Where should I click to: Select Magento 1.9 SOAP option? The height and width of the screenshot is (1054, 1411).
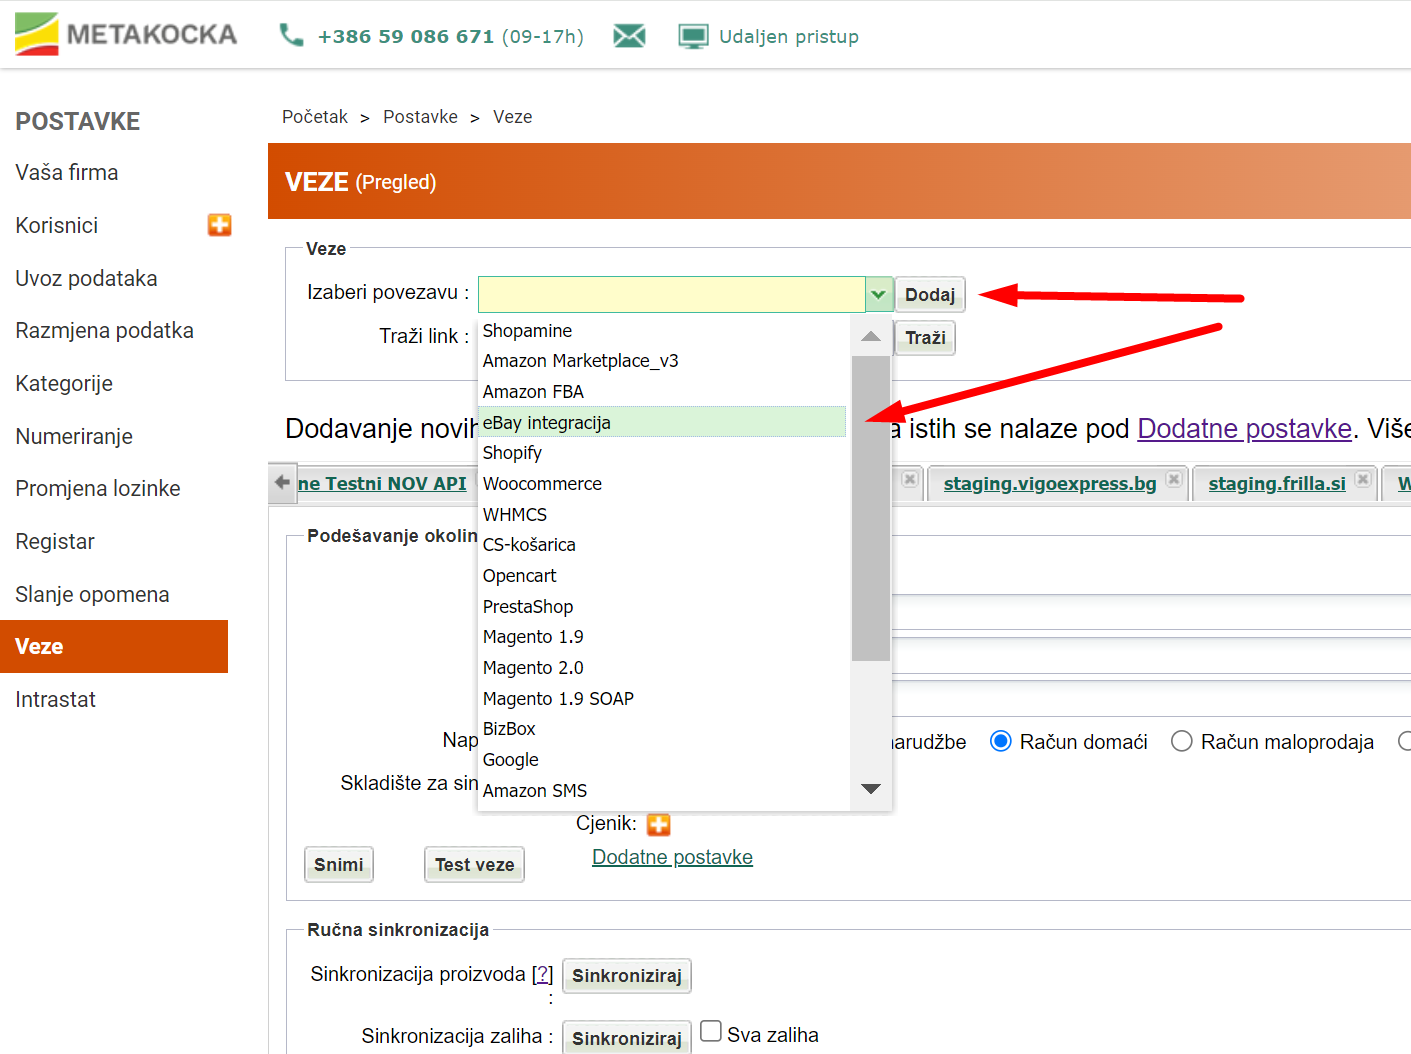(664, 699)
